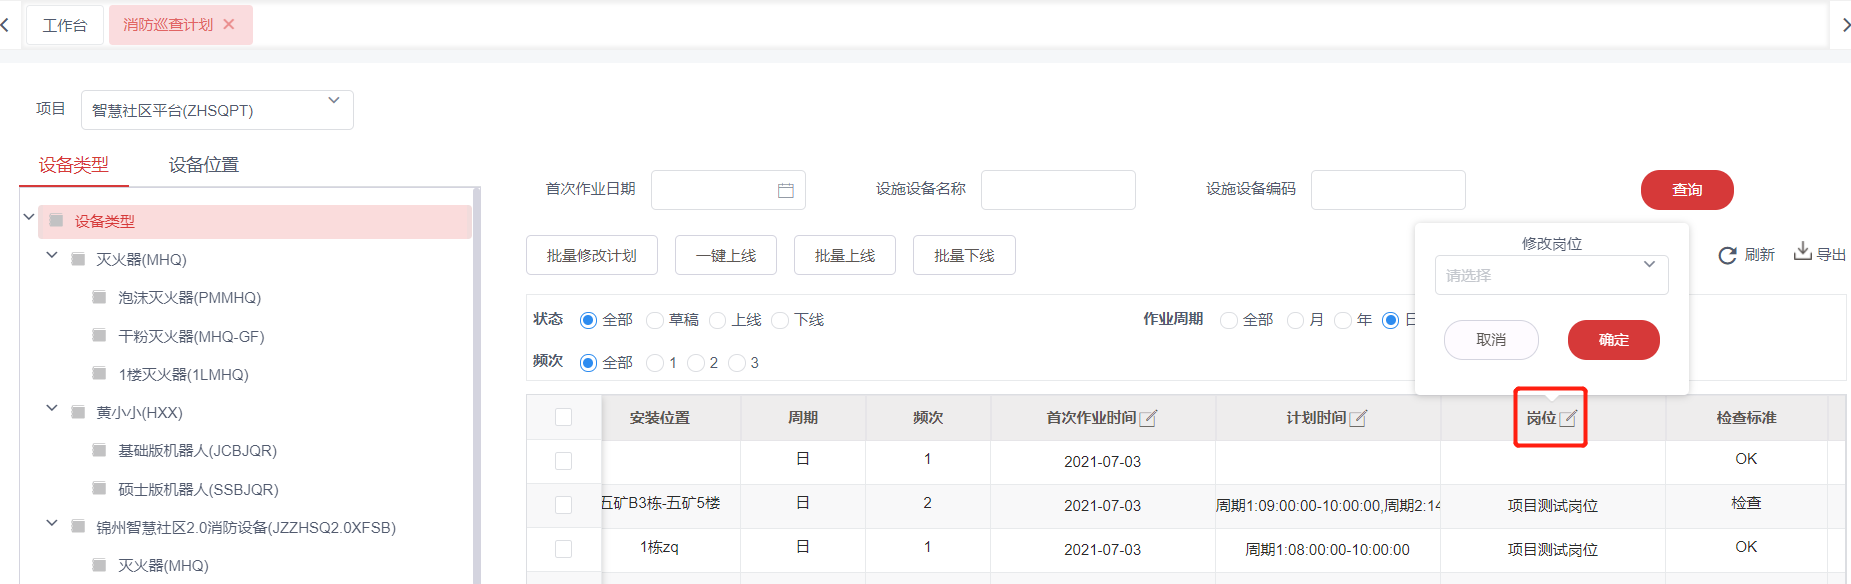Collapse the 灭火器(MHQ) tree node
The height and width of the screenshot is (584, 1851).
52,256
